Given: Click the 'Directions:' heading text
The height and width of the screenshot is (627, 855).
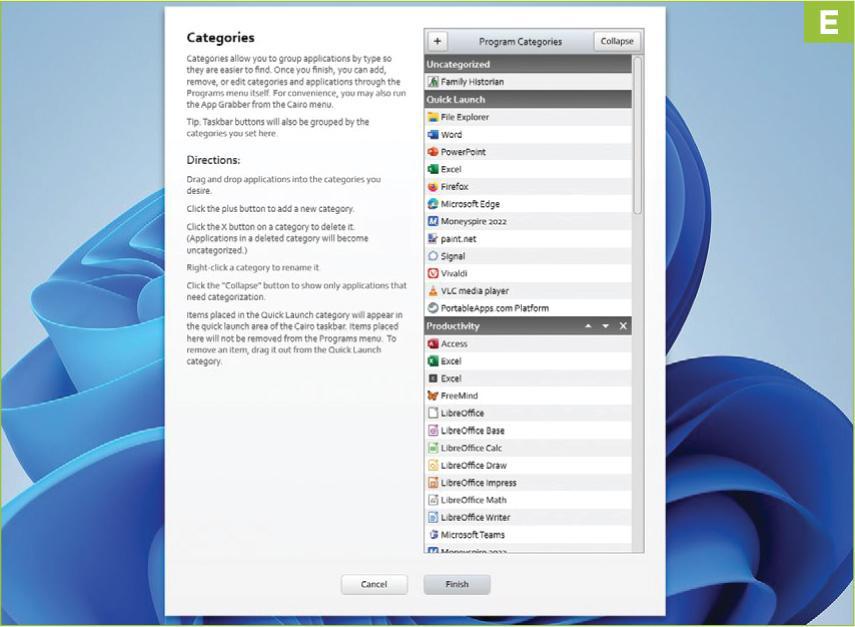Looking at the screenshot, I should (x=213, y=160).
